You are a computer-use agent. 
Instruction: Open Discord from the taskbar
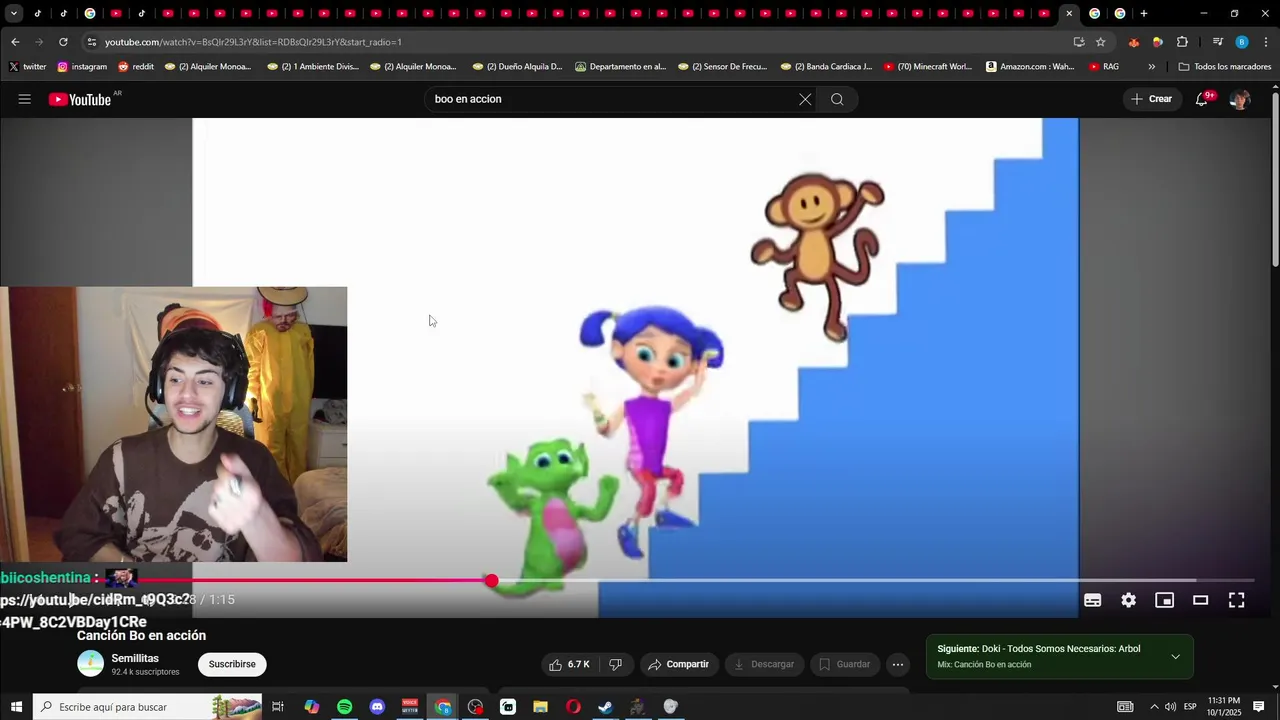[377, 707]
